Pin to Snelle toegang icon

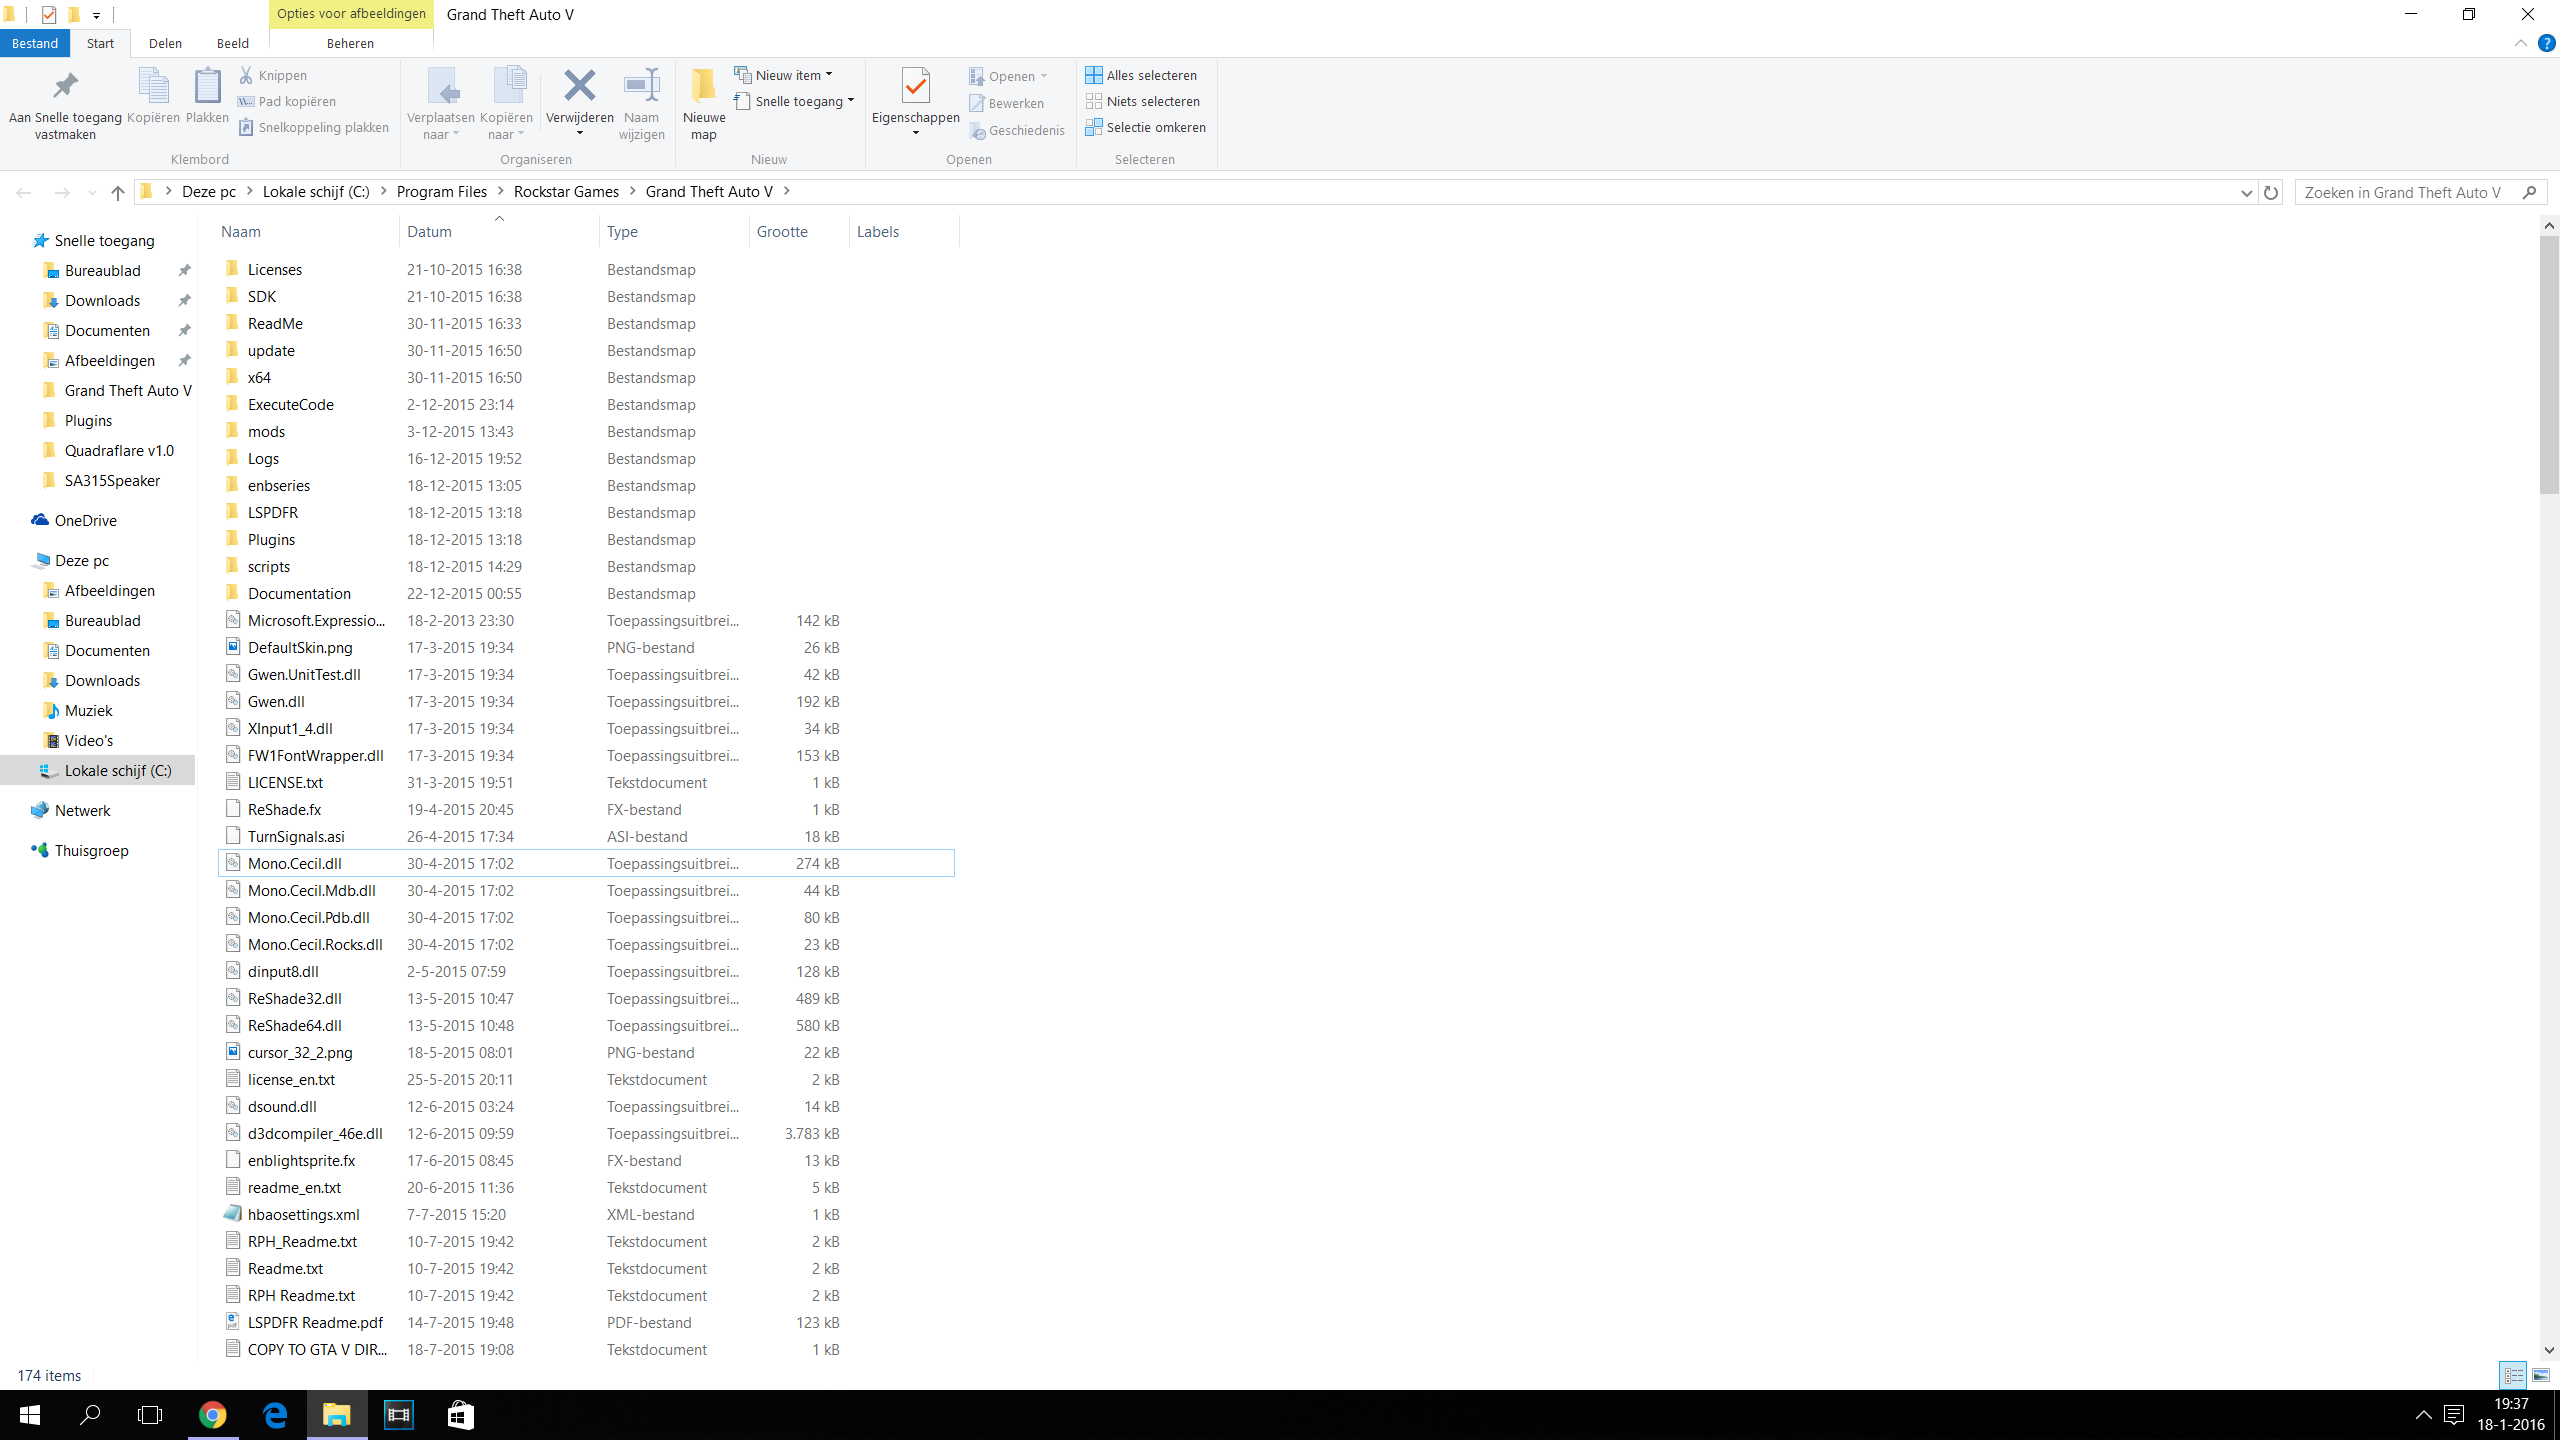(x=65, y=87)
